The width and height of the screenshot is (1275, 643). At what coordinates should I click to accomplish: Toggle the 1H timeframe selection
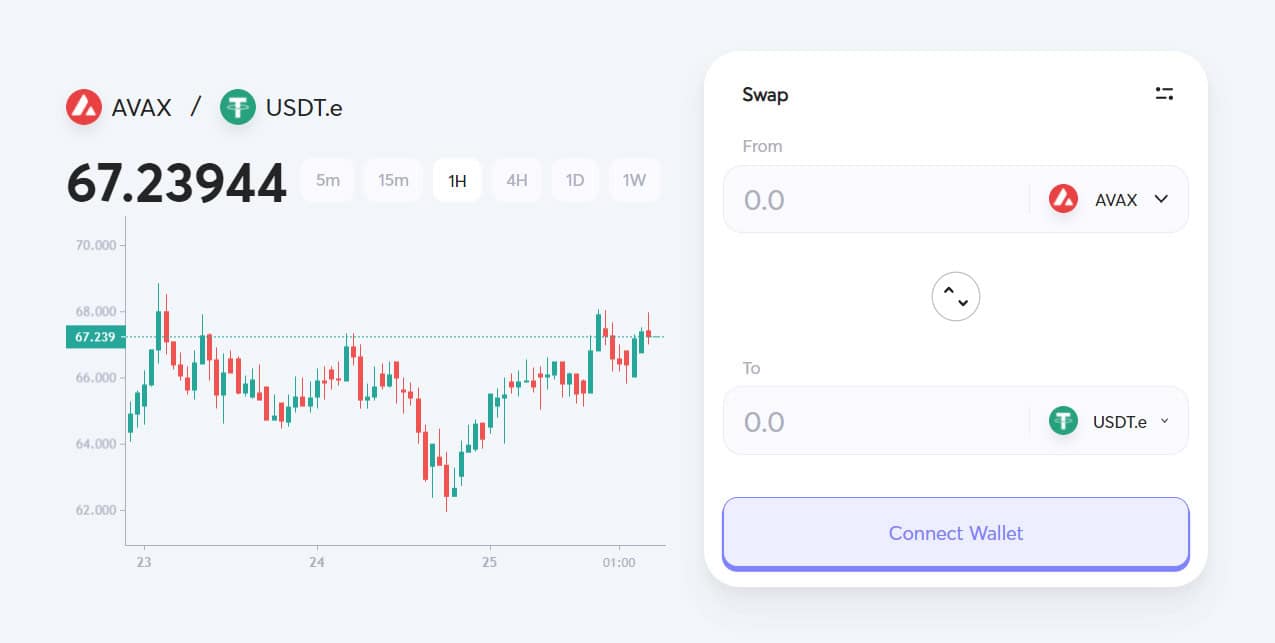(457, 180)
